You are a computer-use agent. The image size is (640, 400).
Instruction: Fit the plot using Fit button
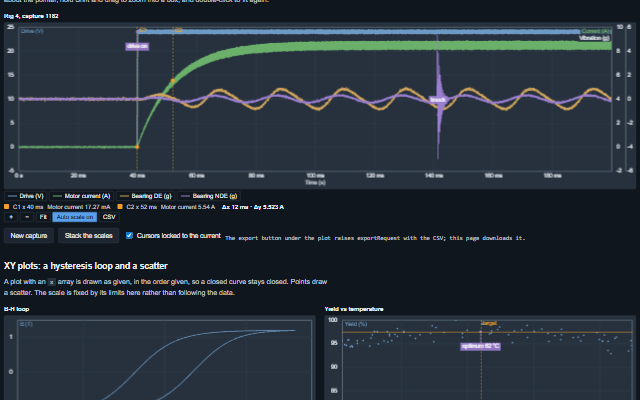[43, 217]
